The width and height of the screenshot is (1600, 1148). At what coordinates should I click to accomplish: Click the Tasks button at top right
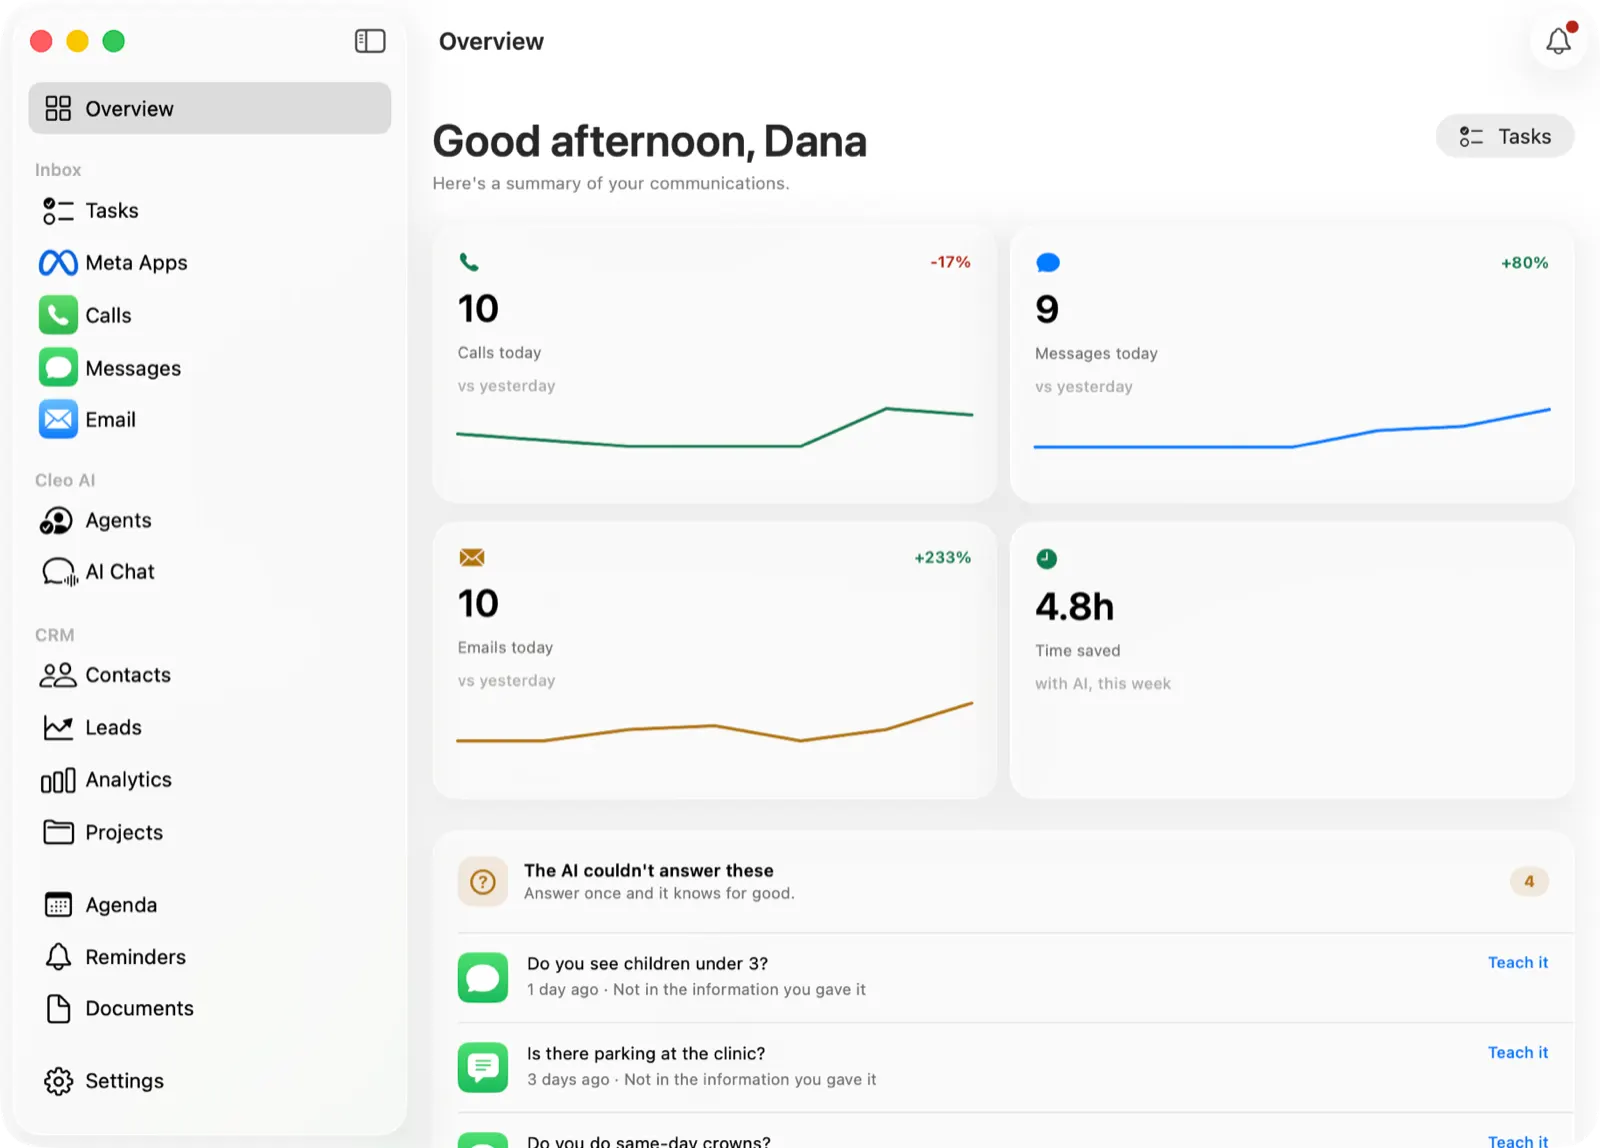tap(1505, 137)
